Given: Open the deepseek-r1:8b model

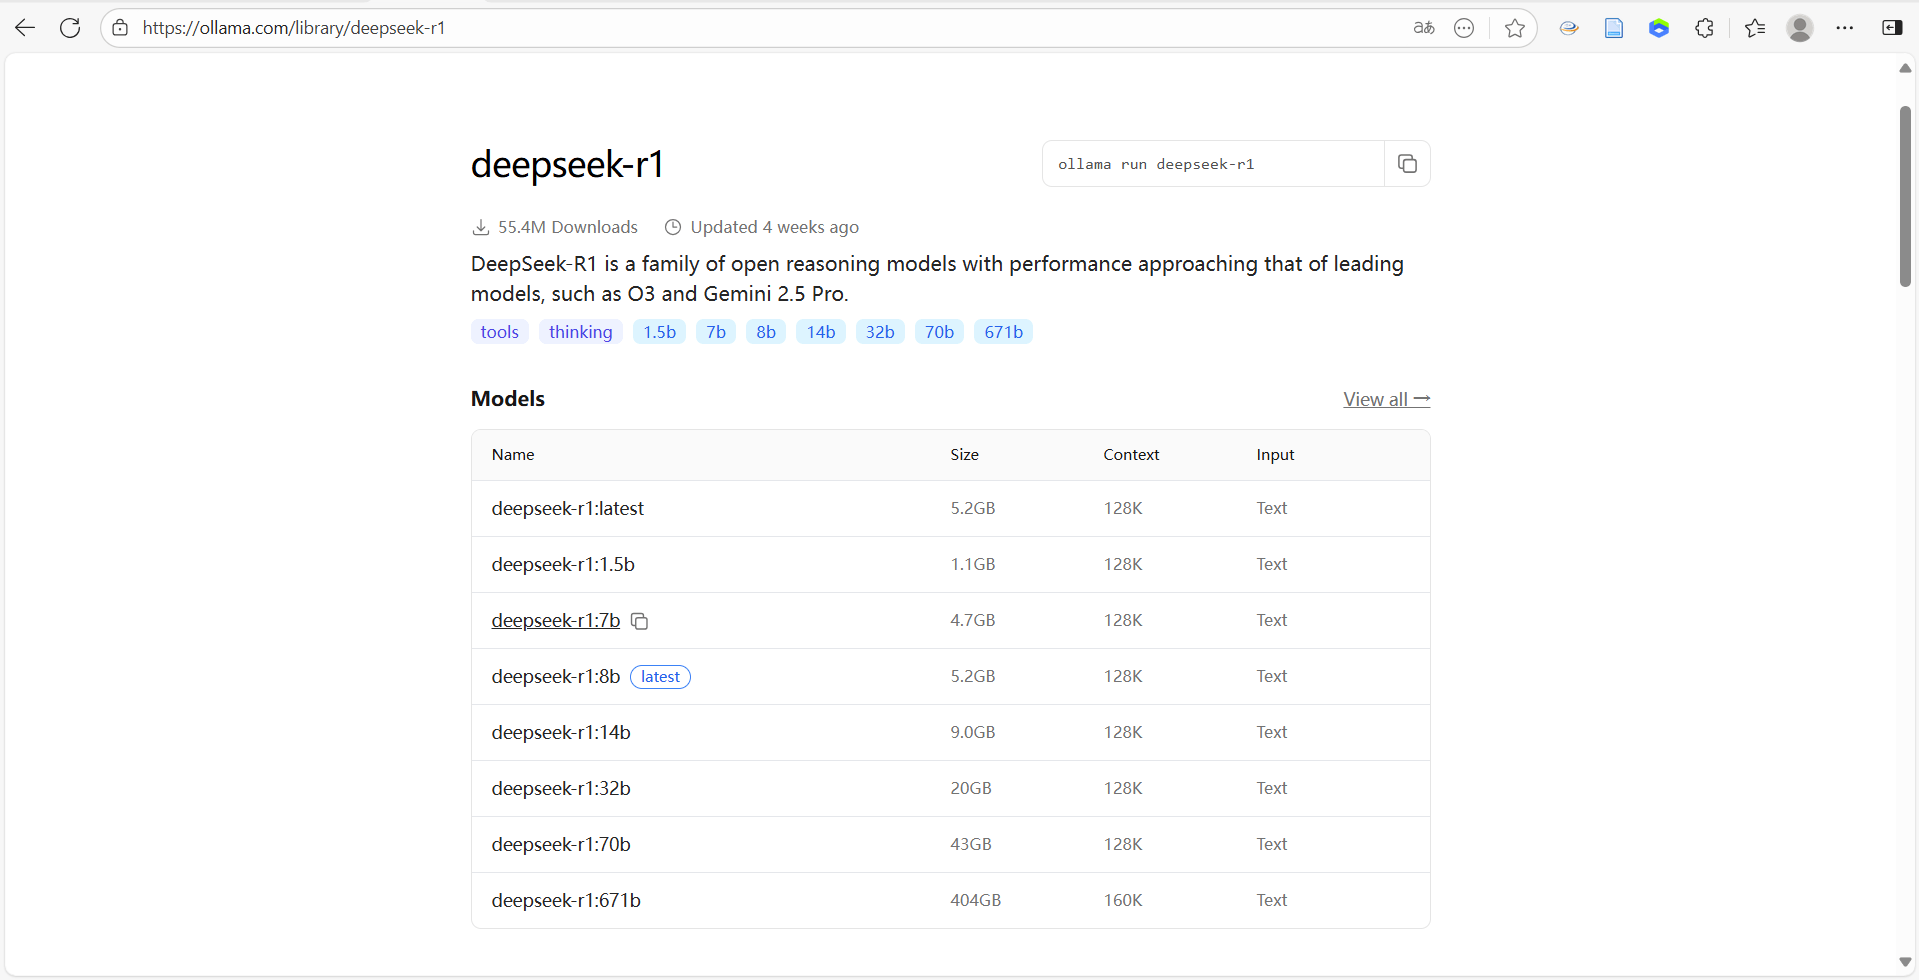Looking at the screenshot, I should pyautogui.click(x=556, y=676).
